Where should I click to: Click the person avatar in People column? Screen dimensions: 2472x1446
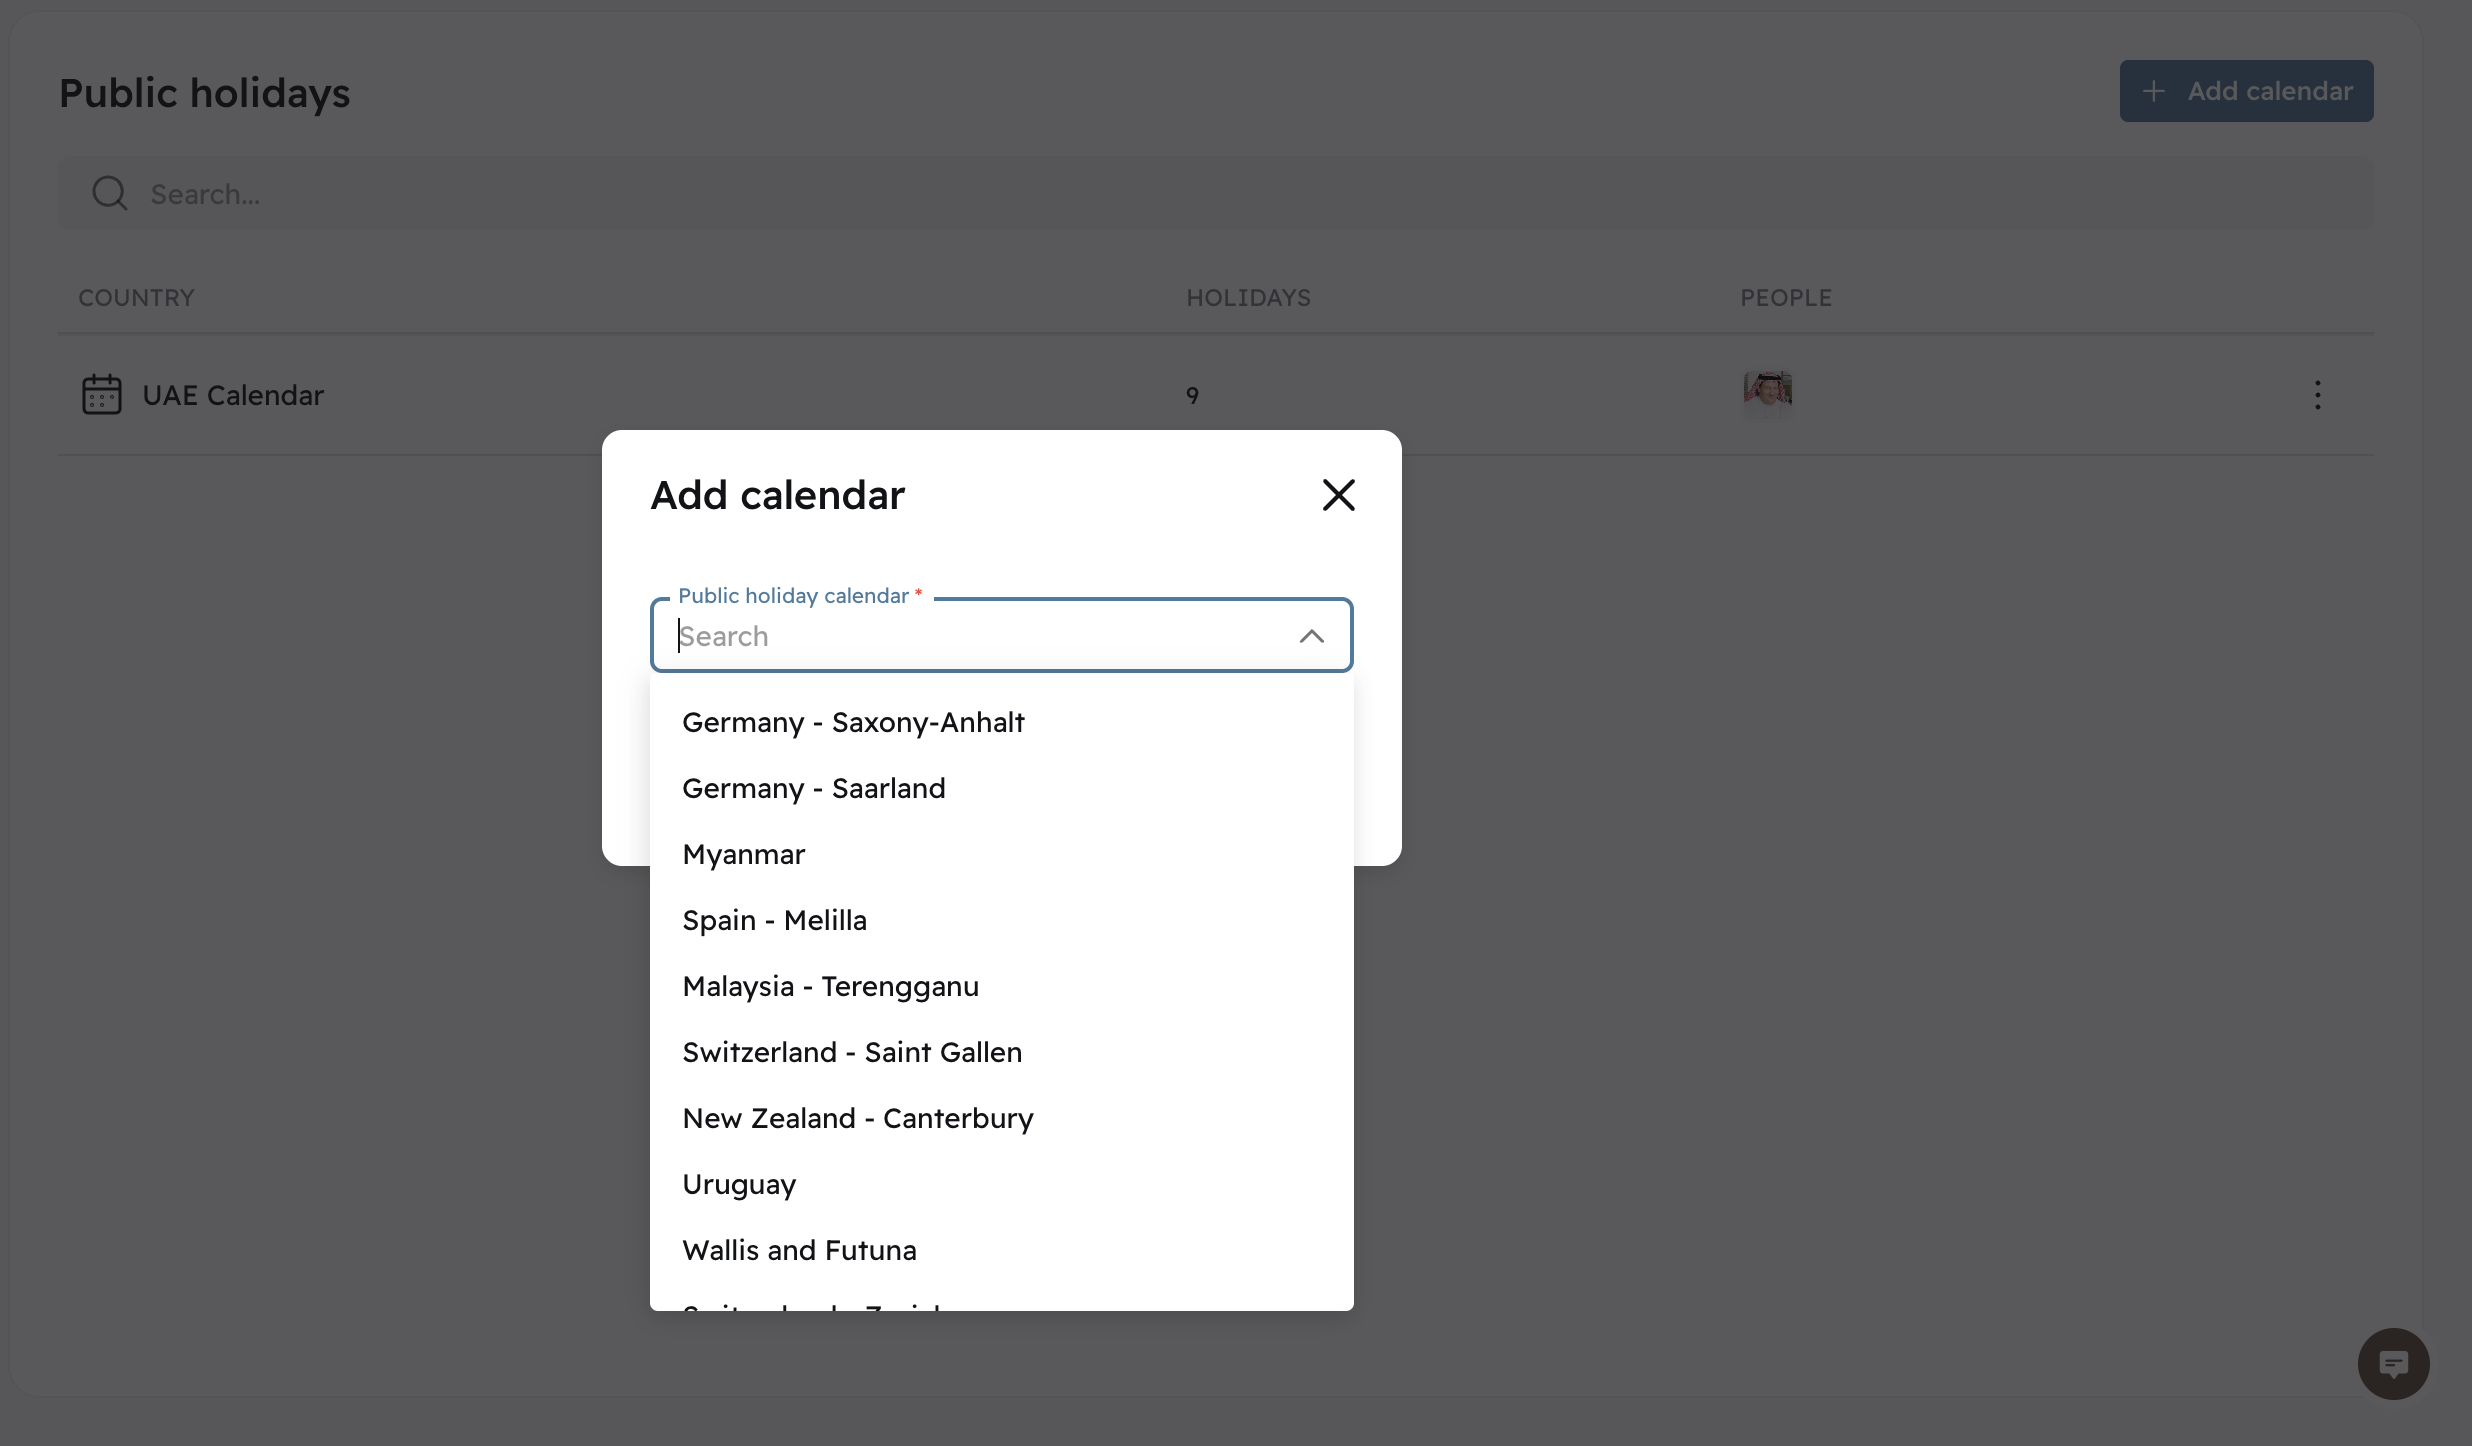1767,391
